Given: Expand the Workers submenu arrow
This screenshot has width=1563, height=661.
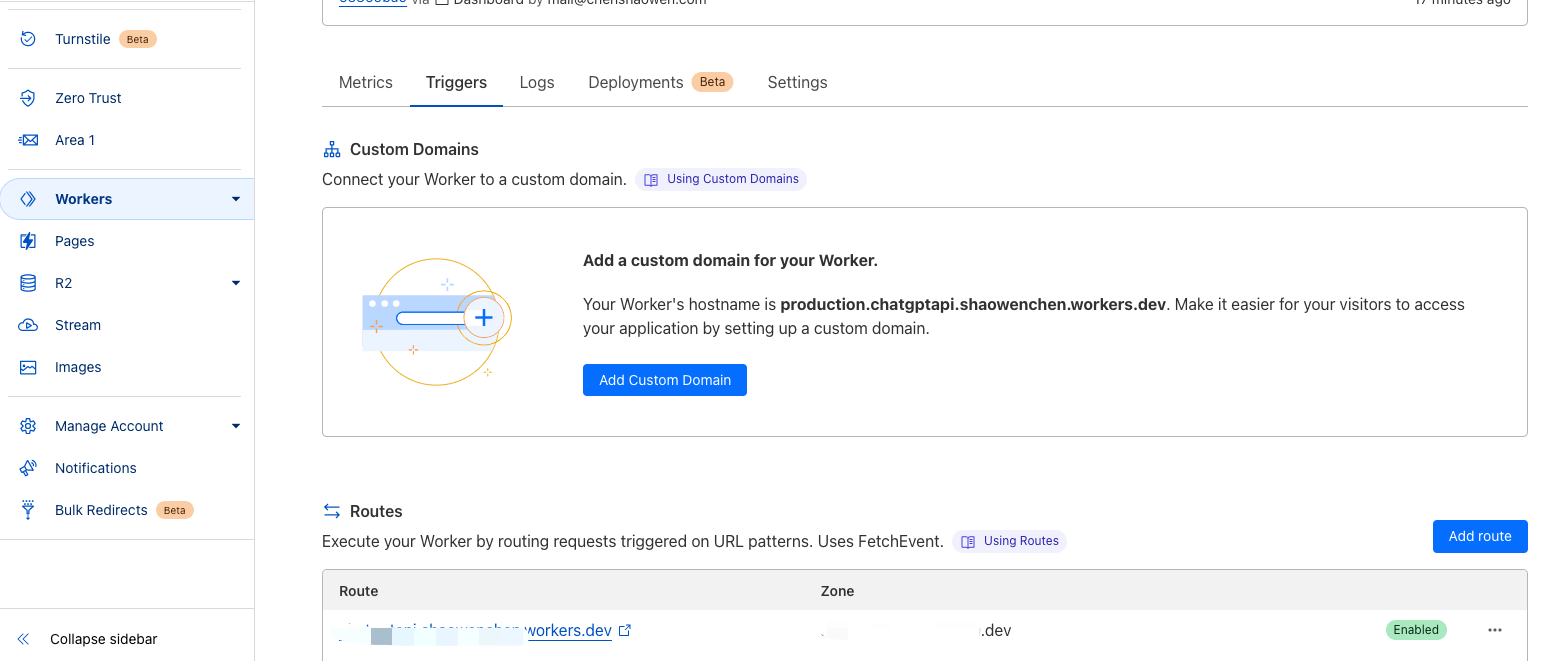Looking at the screenshot, I should pos(236,199).
